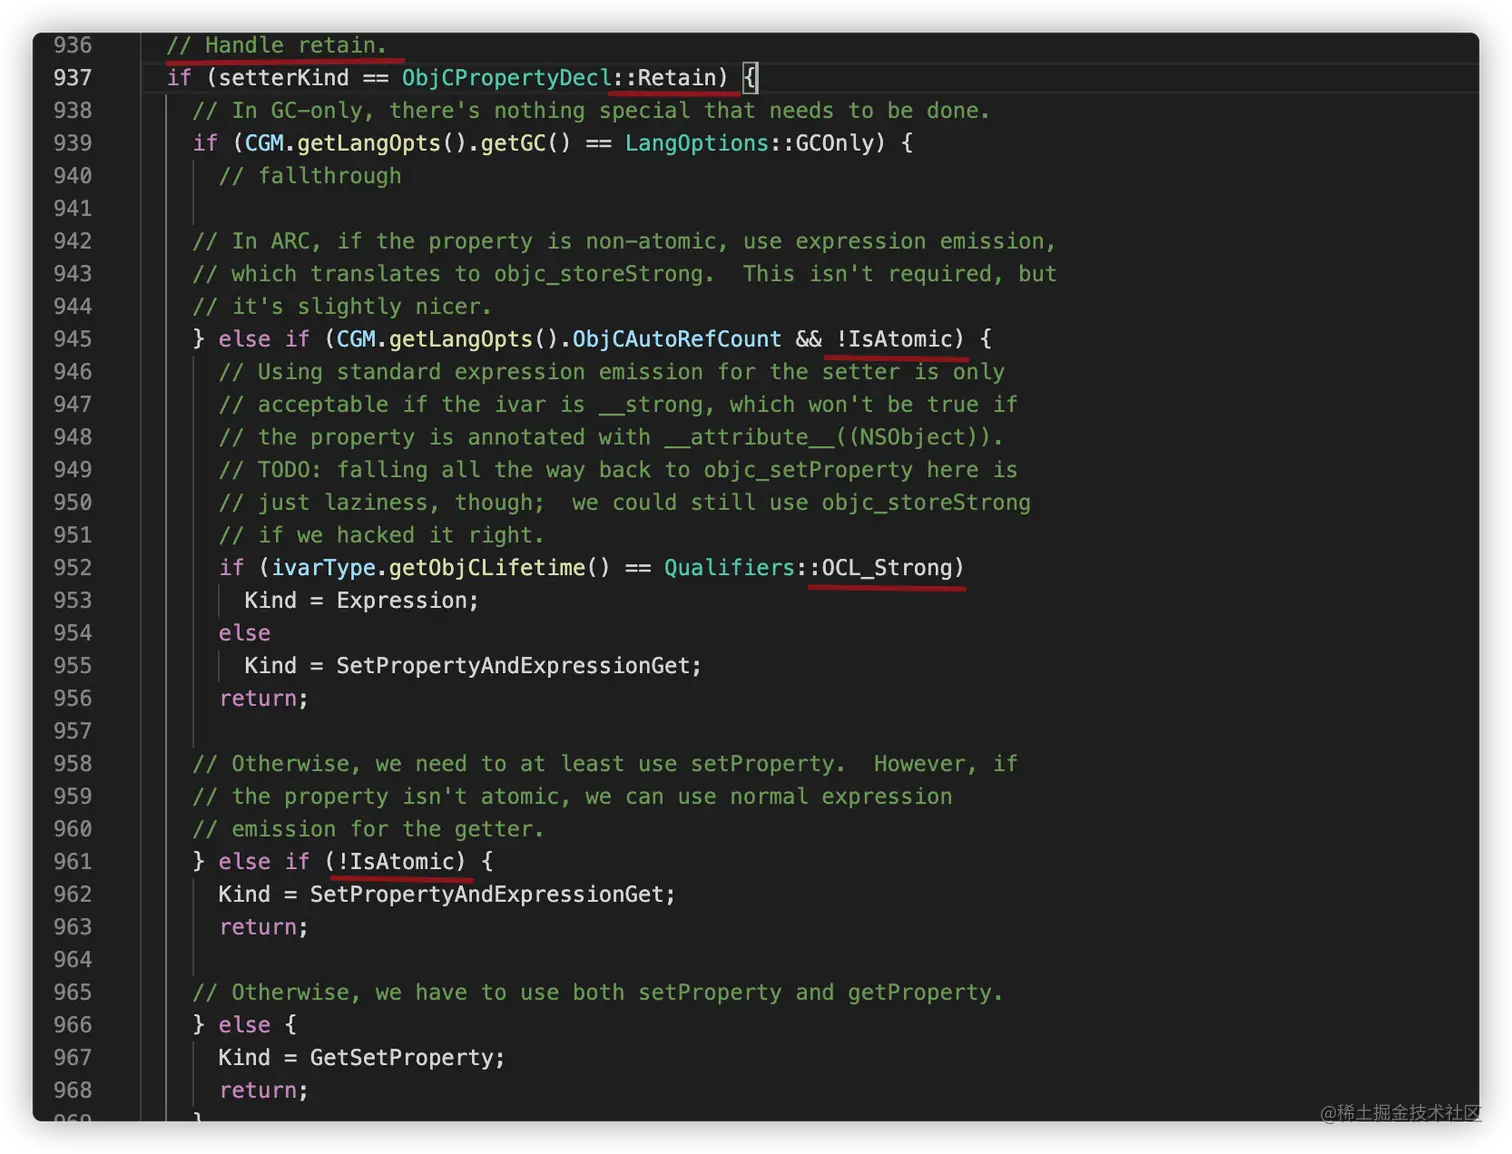1512x1154 pixels.
Task: Click the '// Handle retain.' comment
Action: point(277,45)
